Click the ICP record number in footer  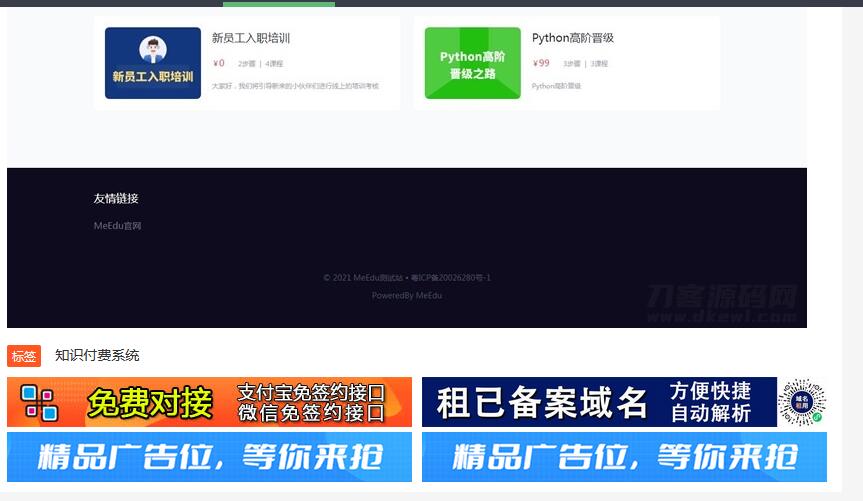[x=451, y=277]
